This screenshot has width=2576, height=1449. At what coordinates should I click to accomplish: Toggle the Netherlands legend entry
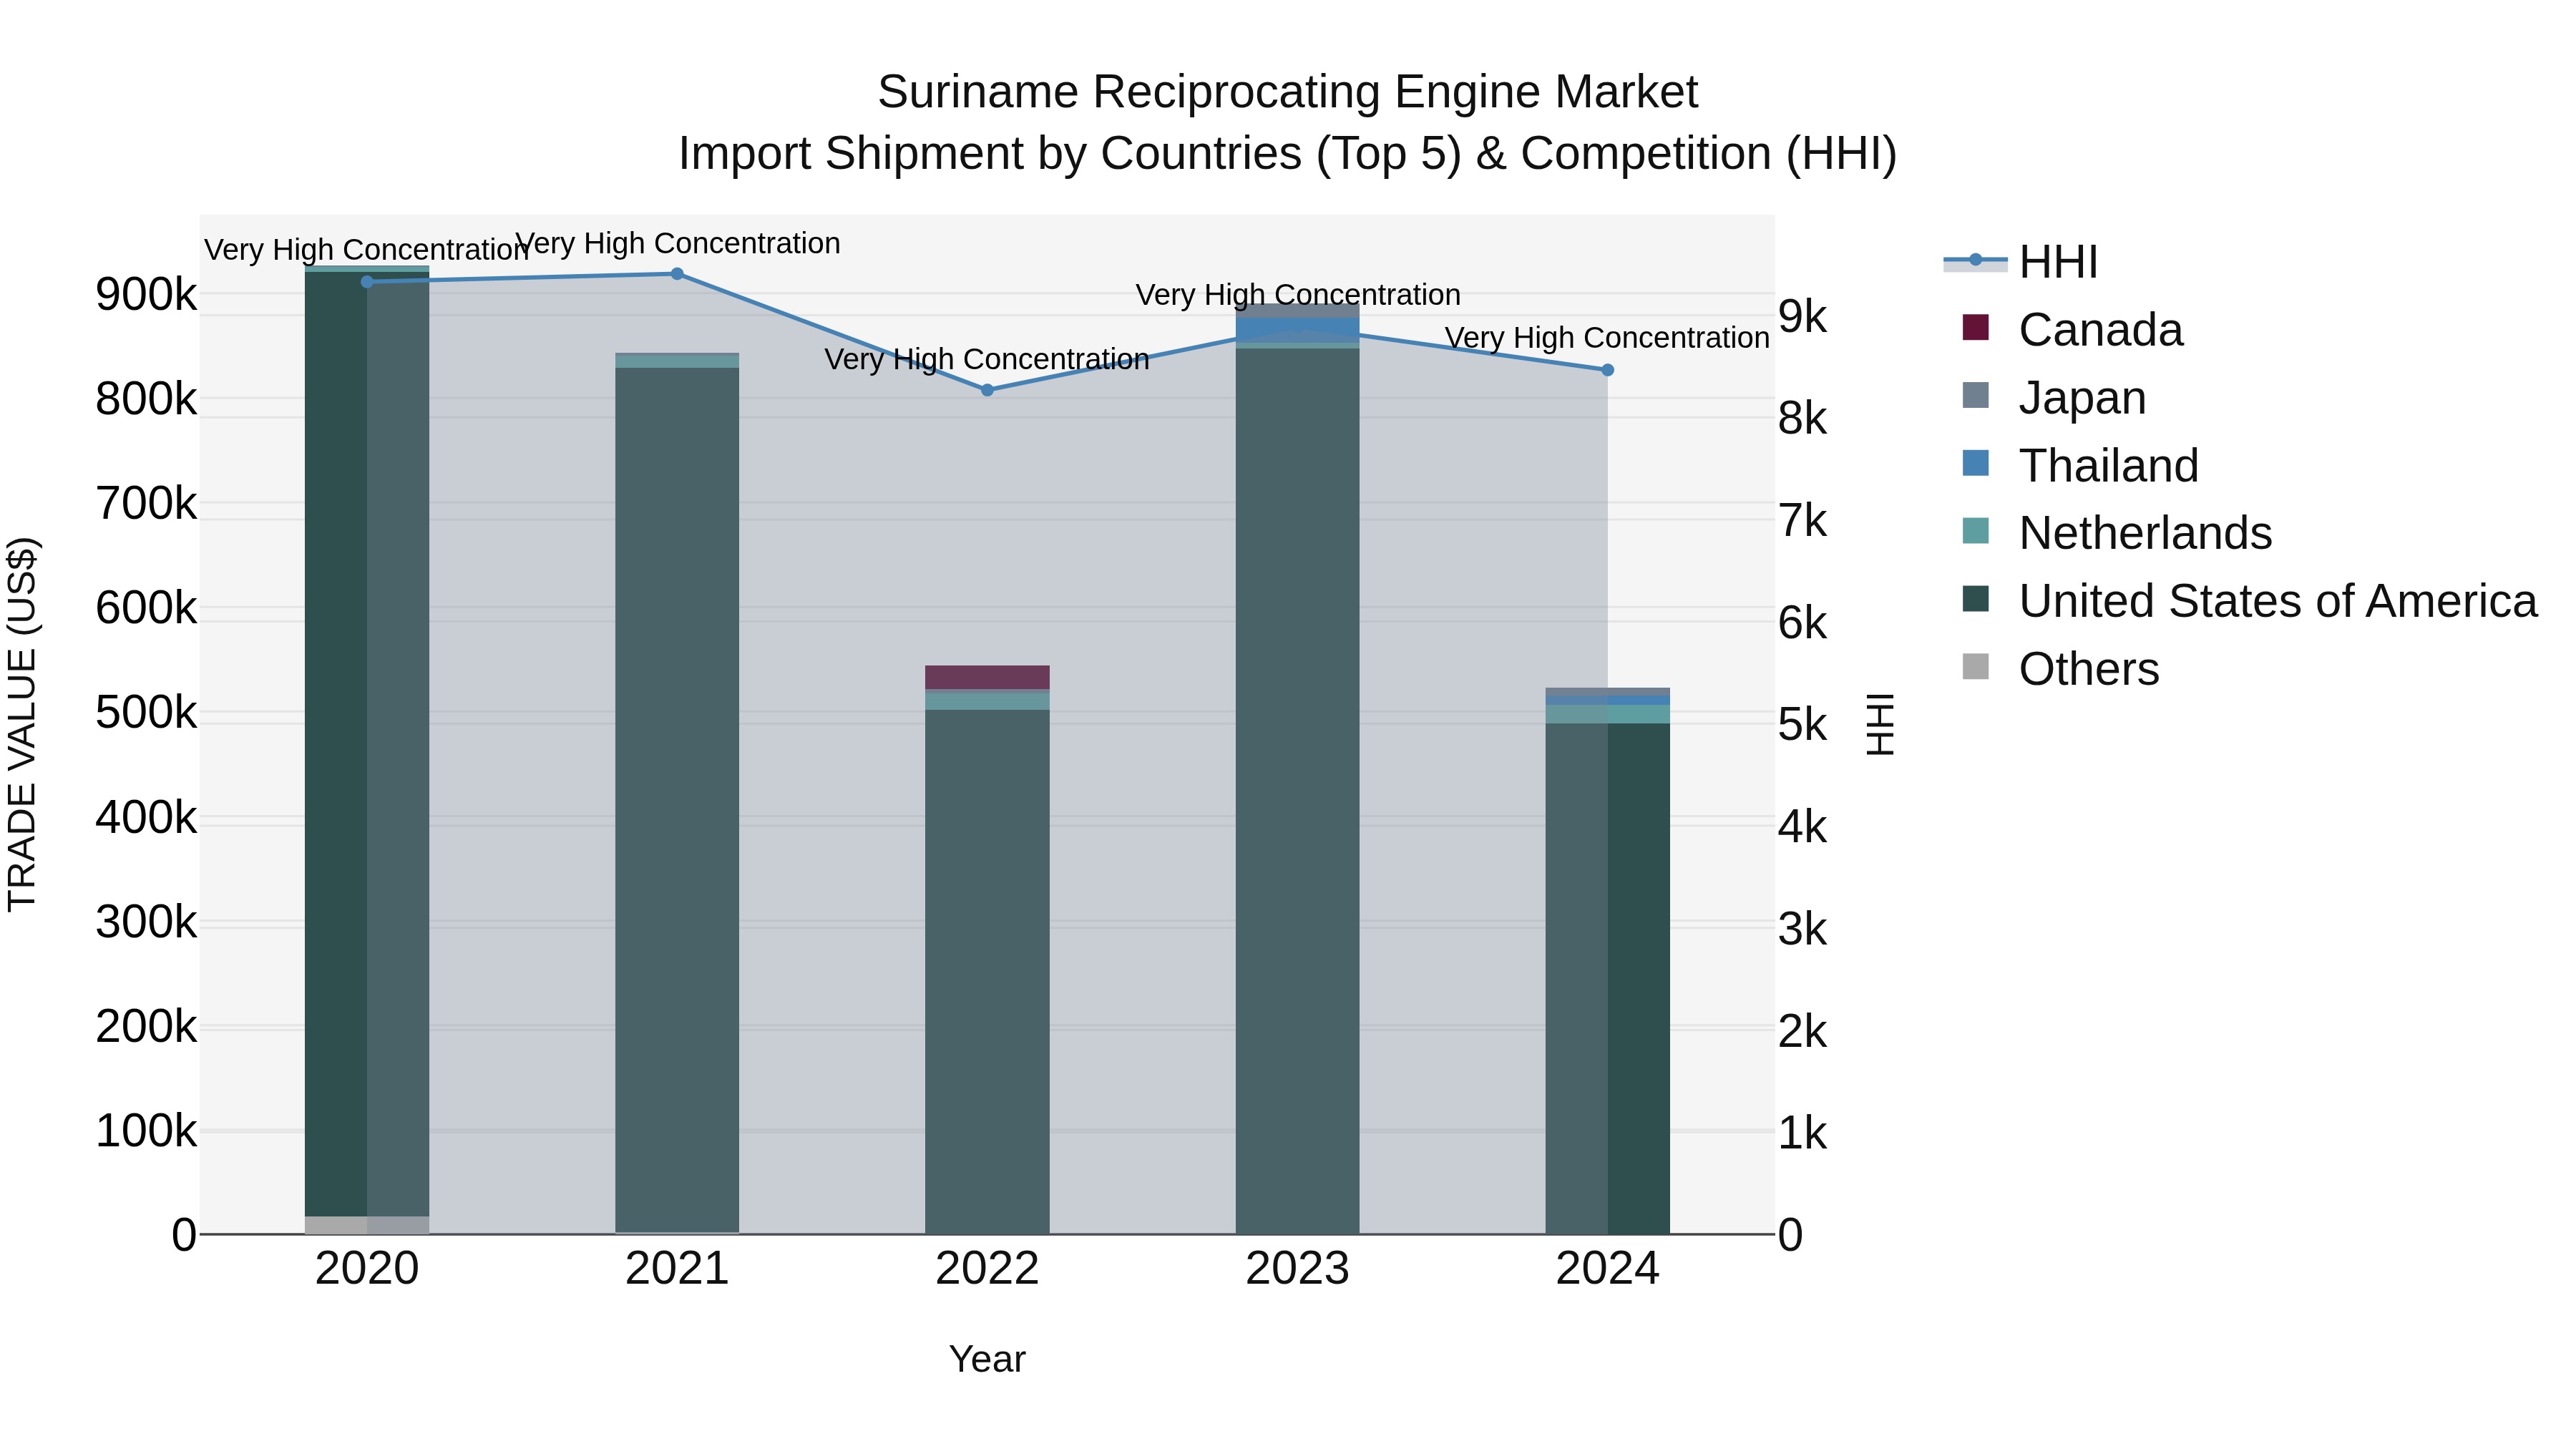(2118, 533)
